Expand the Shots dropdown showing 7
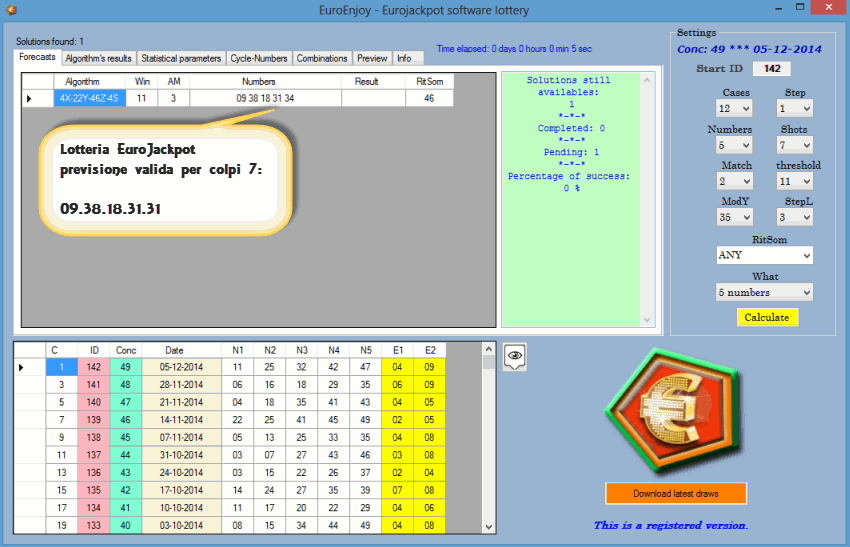 tap(794, 145)
